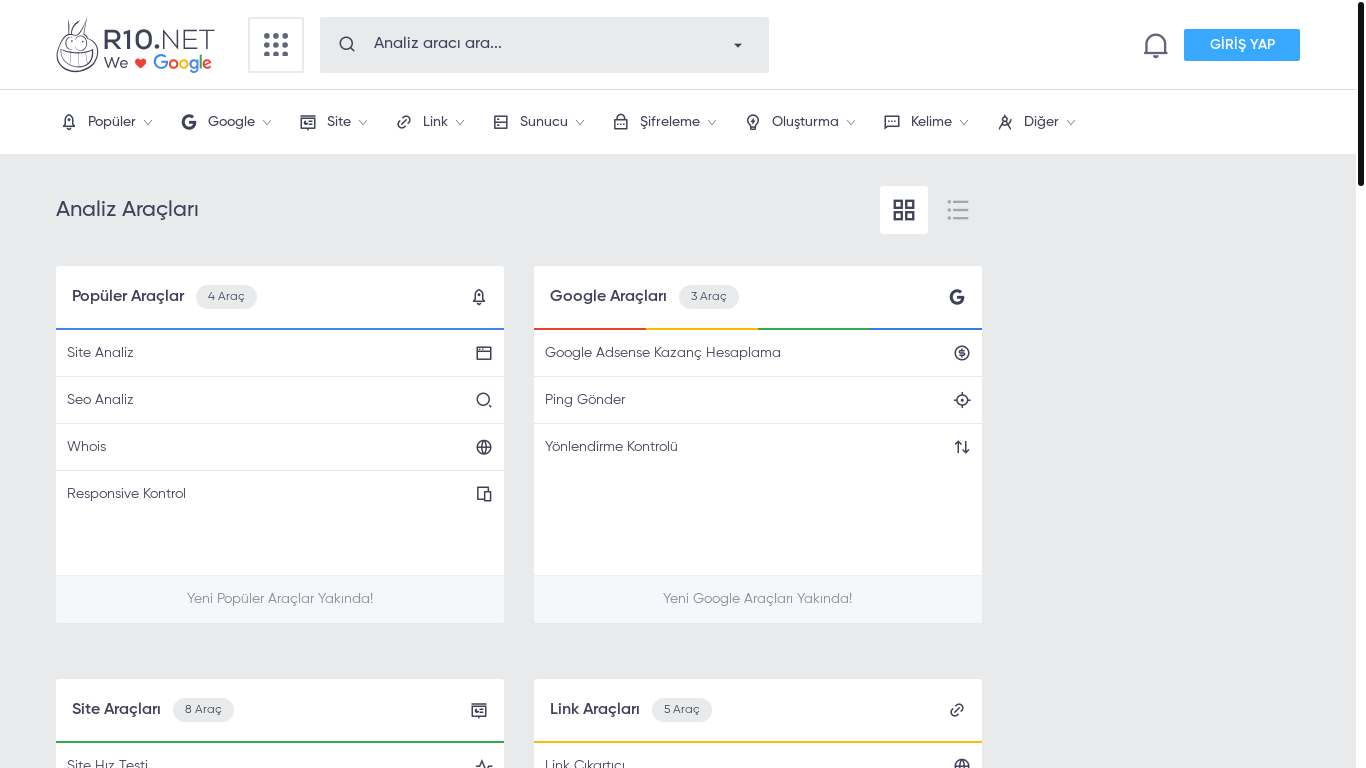Viewport: 1366px width, 768px height.
Task: Click the Popüler menu bell icon
Action: point(69,122)
